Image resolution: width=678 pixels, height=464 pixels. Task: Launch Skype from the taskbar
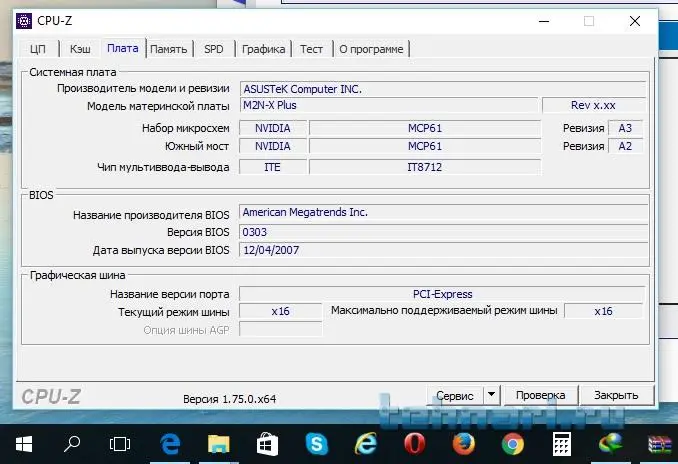click(x=317, y=444)
